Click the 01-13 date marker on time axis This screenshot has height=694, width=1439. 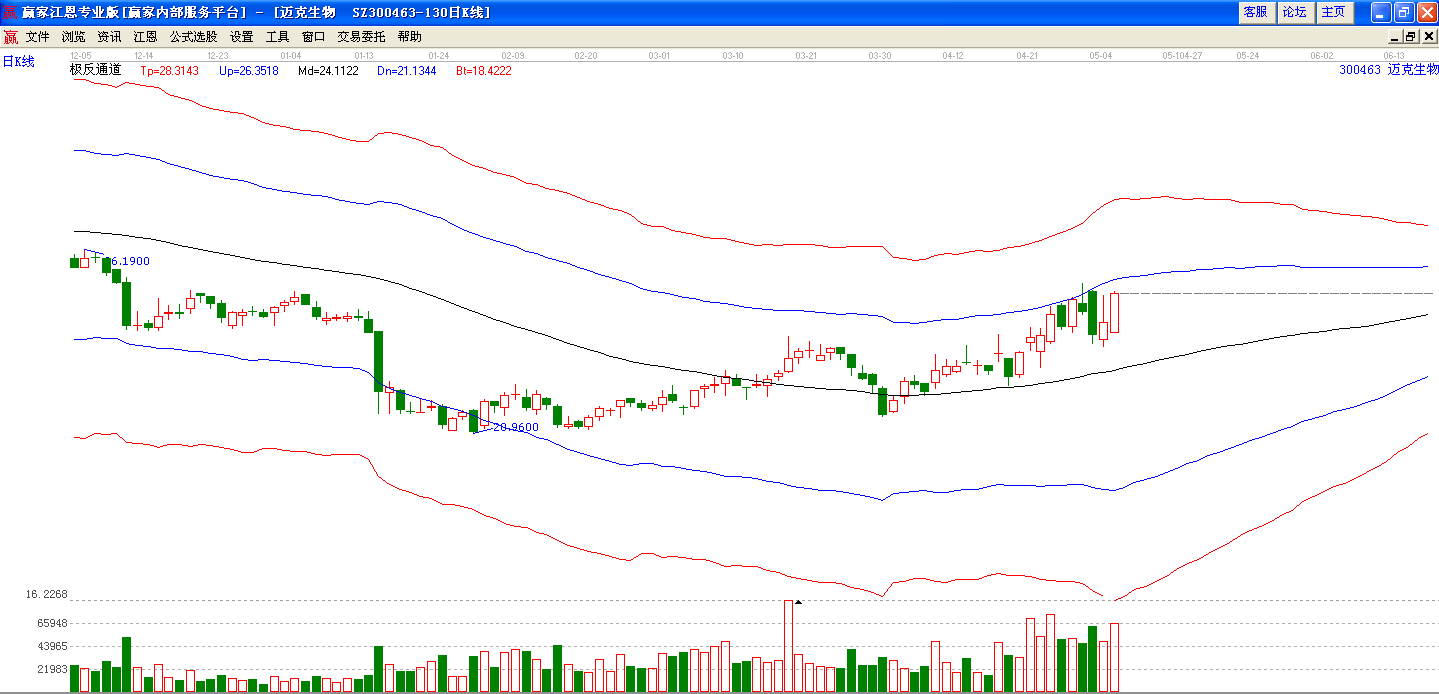tap(363, 56)
